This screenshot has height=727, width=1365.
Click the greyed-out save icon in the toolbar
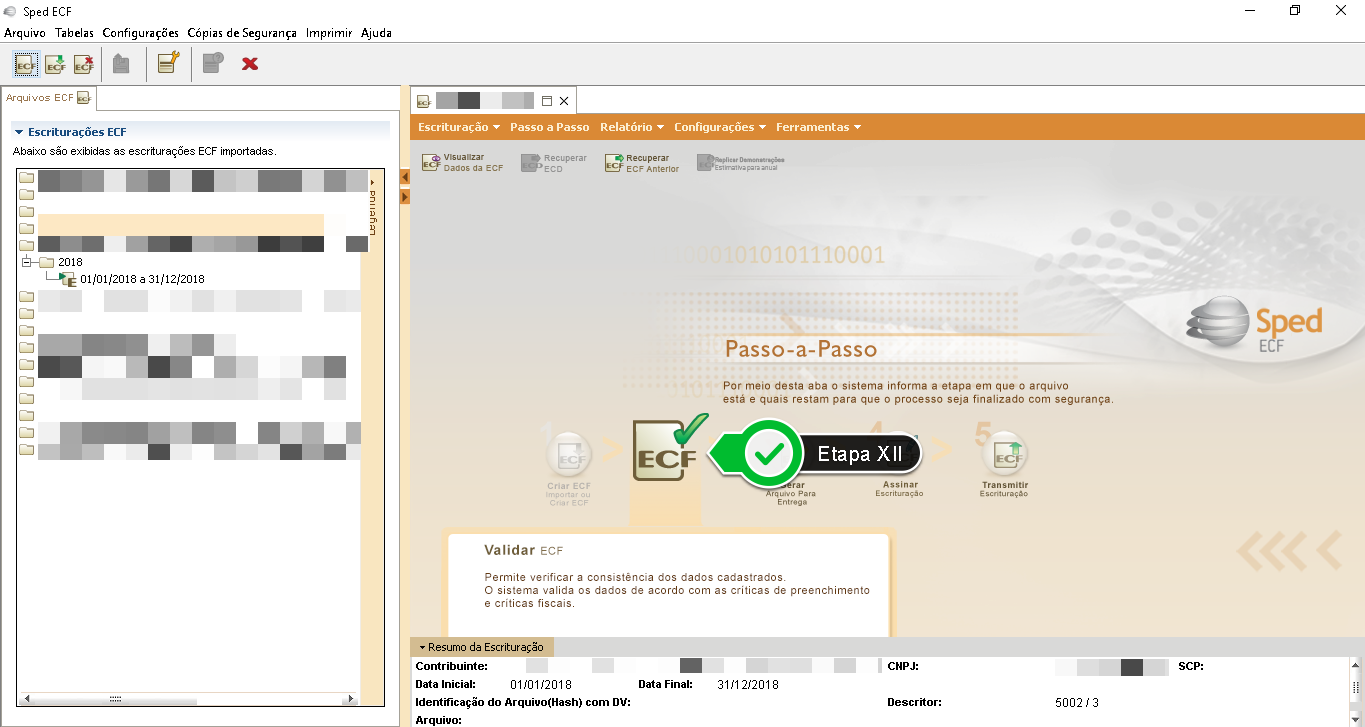121,64
